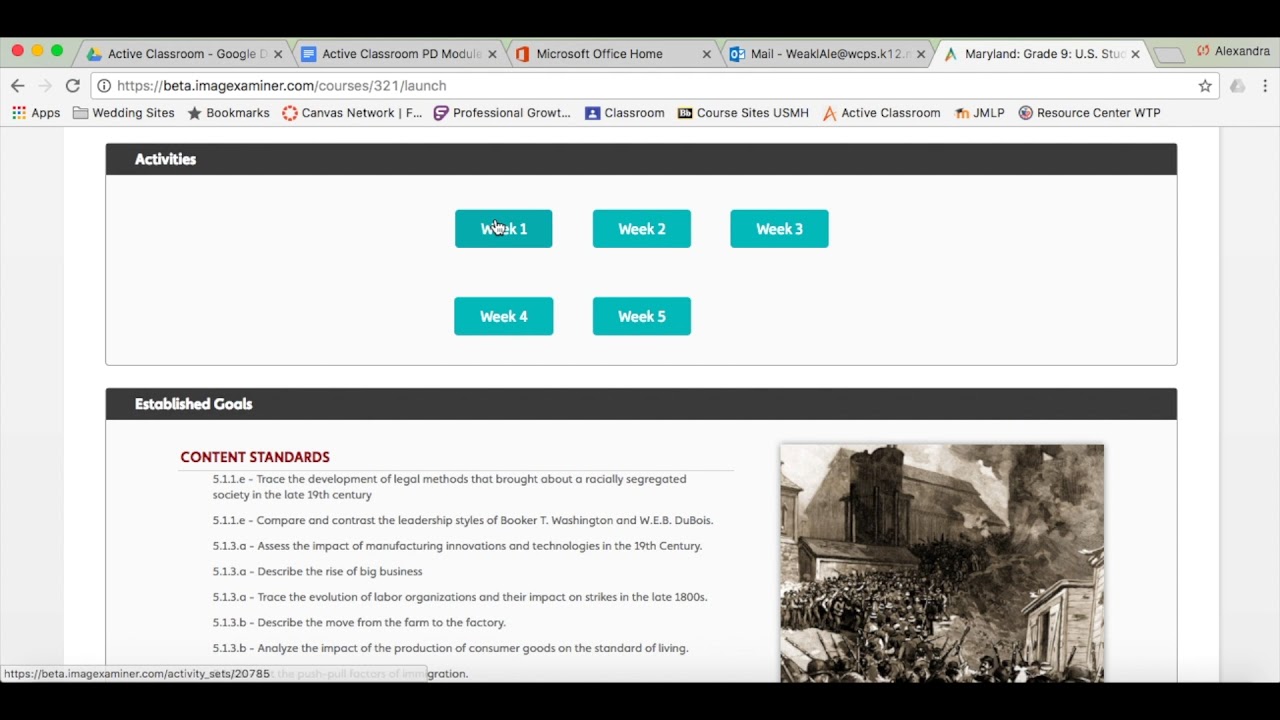Viewport: 1280px width, 720px height.
Task: Open the Week 5 activity set
Action: tap(641, 316)
